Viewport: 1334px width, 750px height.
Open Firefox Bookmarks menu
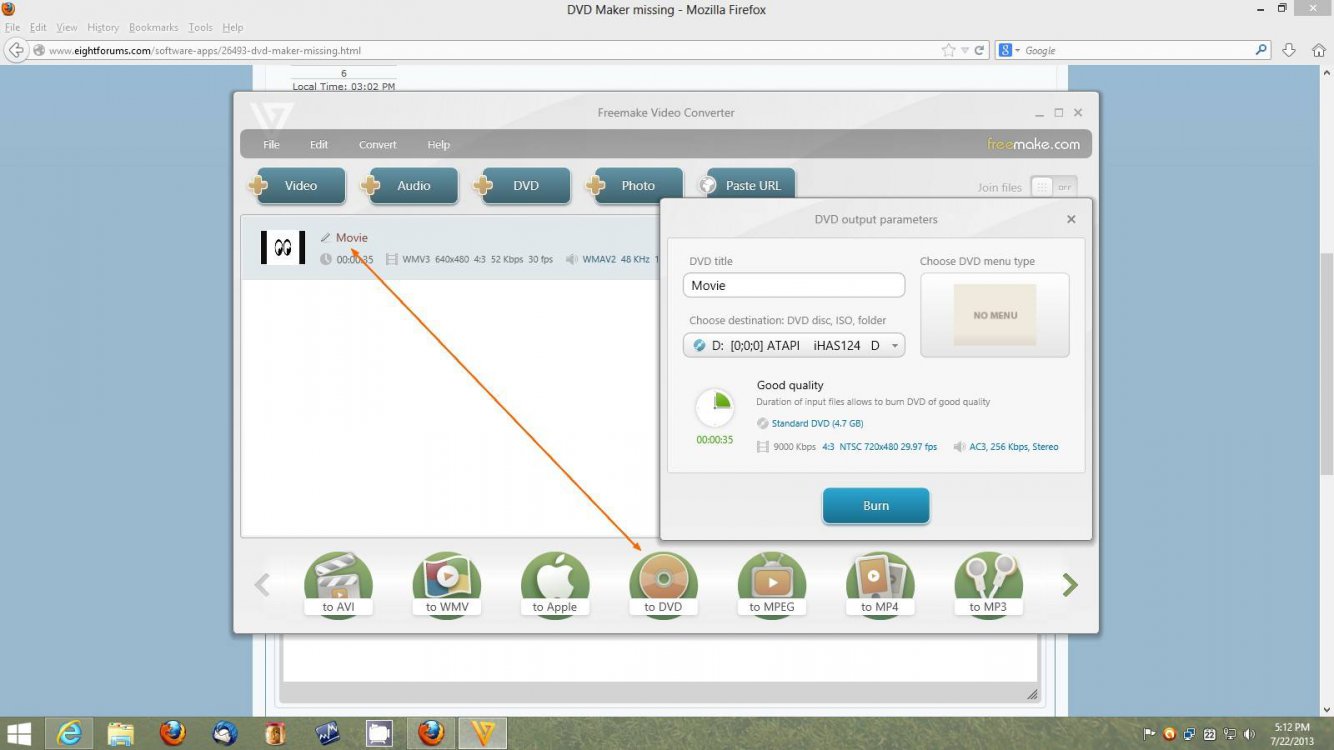[x=153, y=27]
